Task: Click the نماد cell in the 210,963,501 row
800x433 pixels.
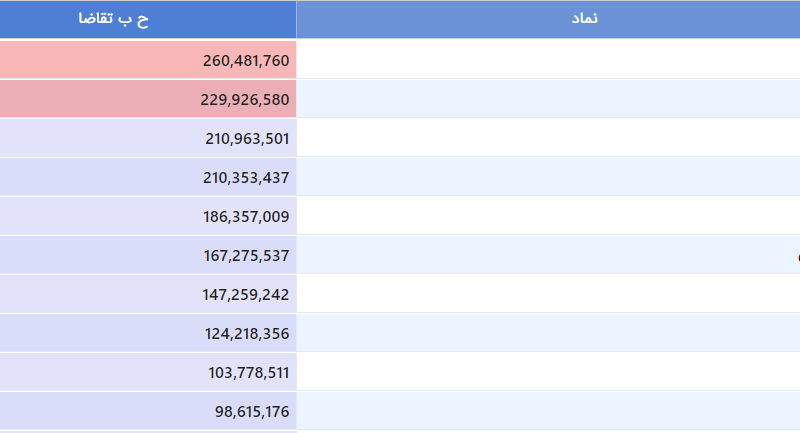Action: pyautogui.click(x=548, y=138)
